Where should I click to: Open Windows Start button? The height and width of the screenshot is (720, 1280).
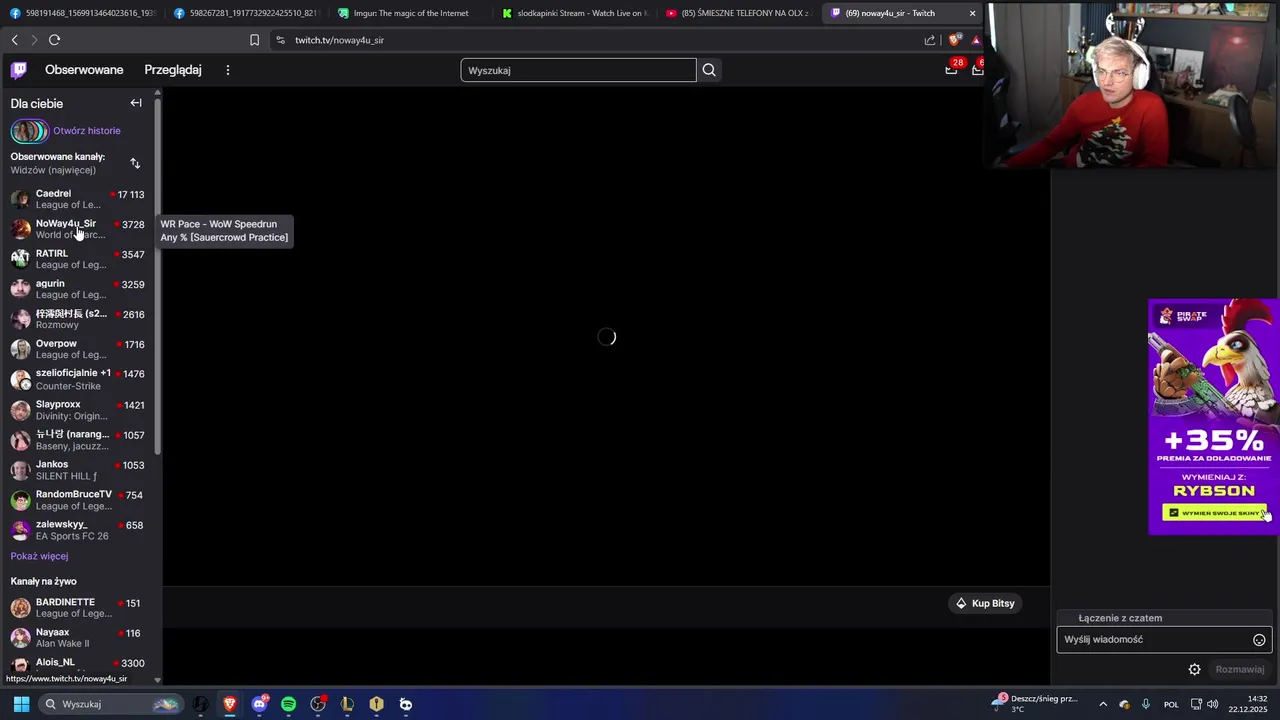pyautogui.click(x=21, y=704)
